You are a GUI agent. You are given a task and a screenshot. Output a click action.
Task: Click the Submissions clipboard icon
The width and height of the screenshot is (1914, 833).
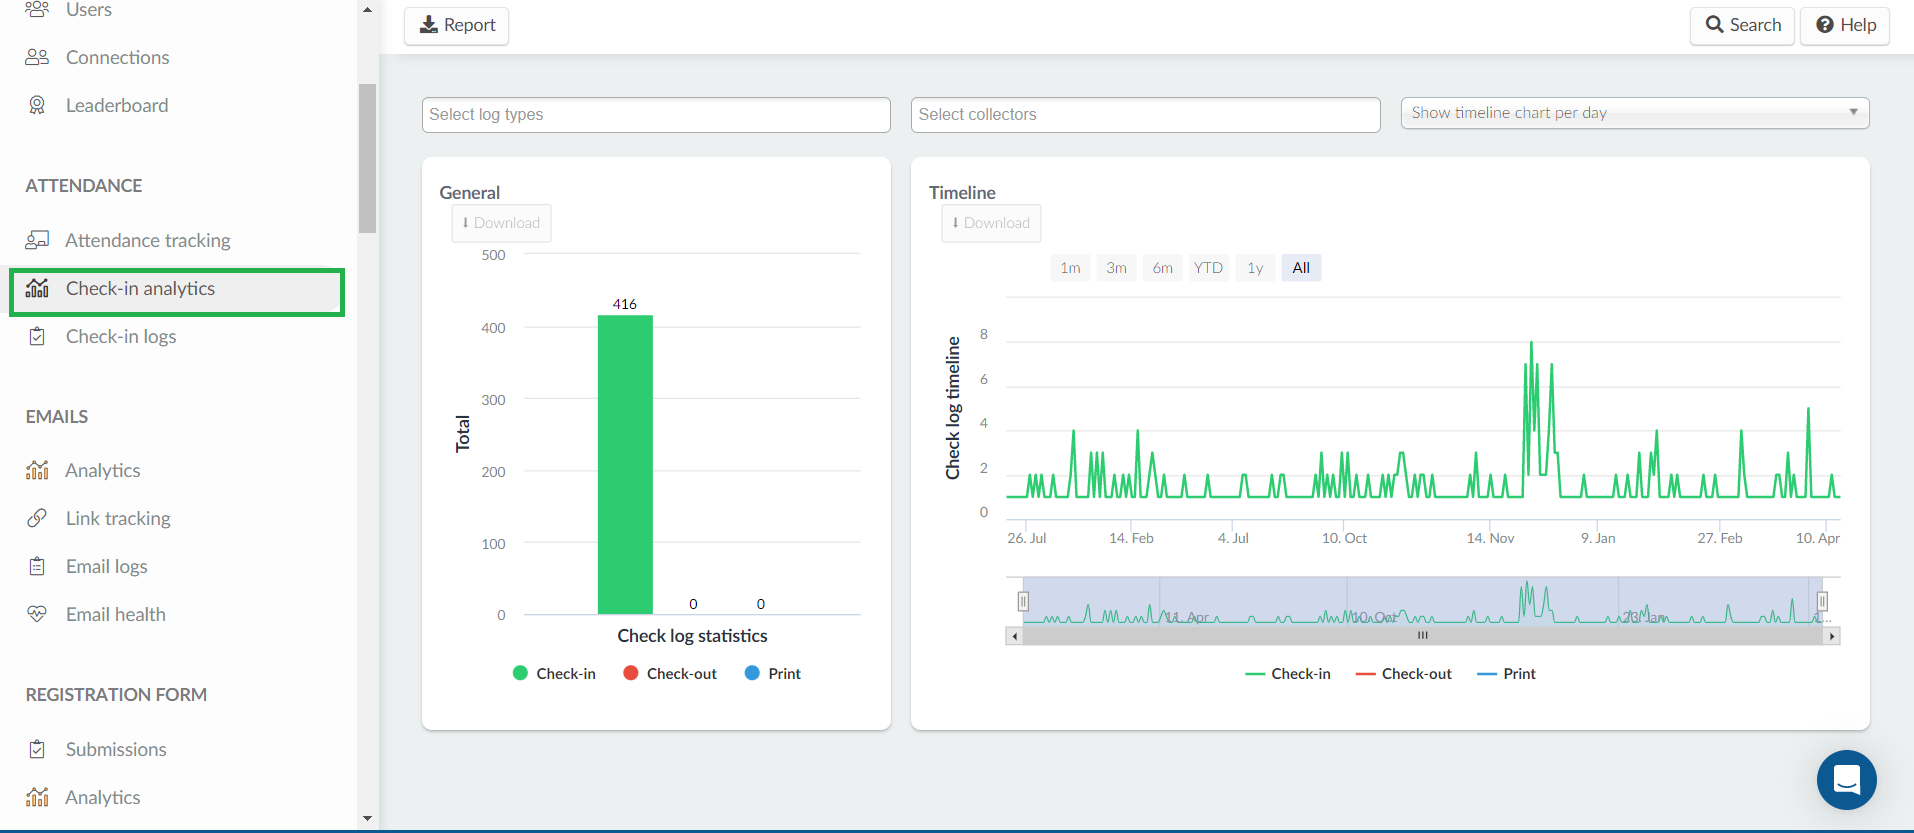click(x=37, y=749)
